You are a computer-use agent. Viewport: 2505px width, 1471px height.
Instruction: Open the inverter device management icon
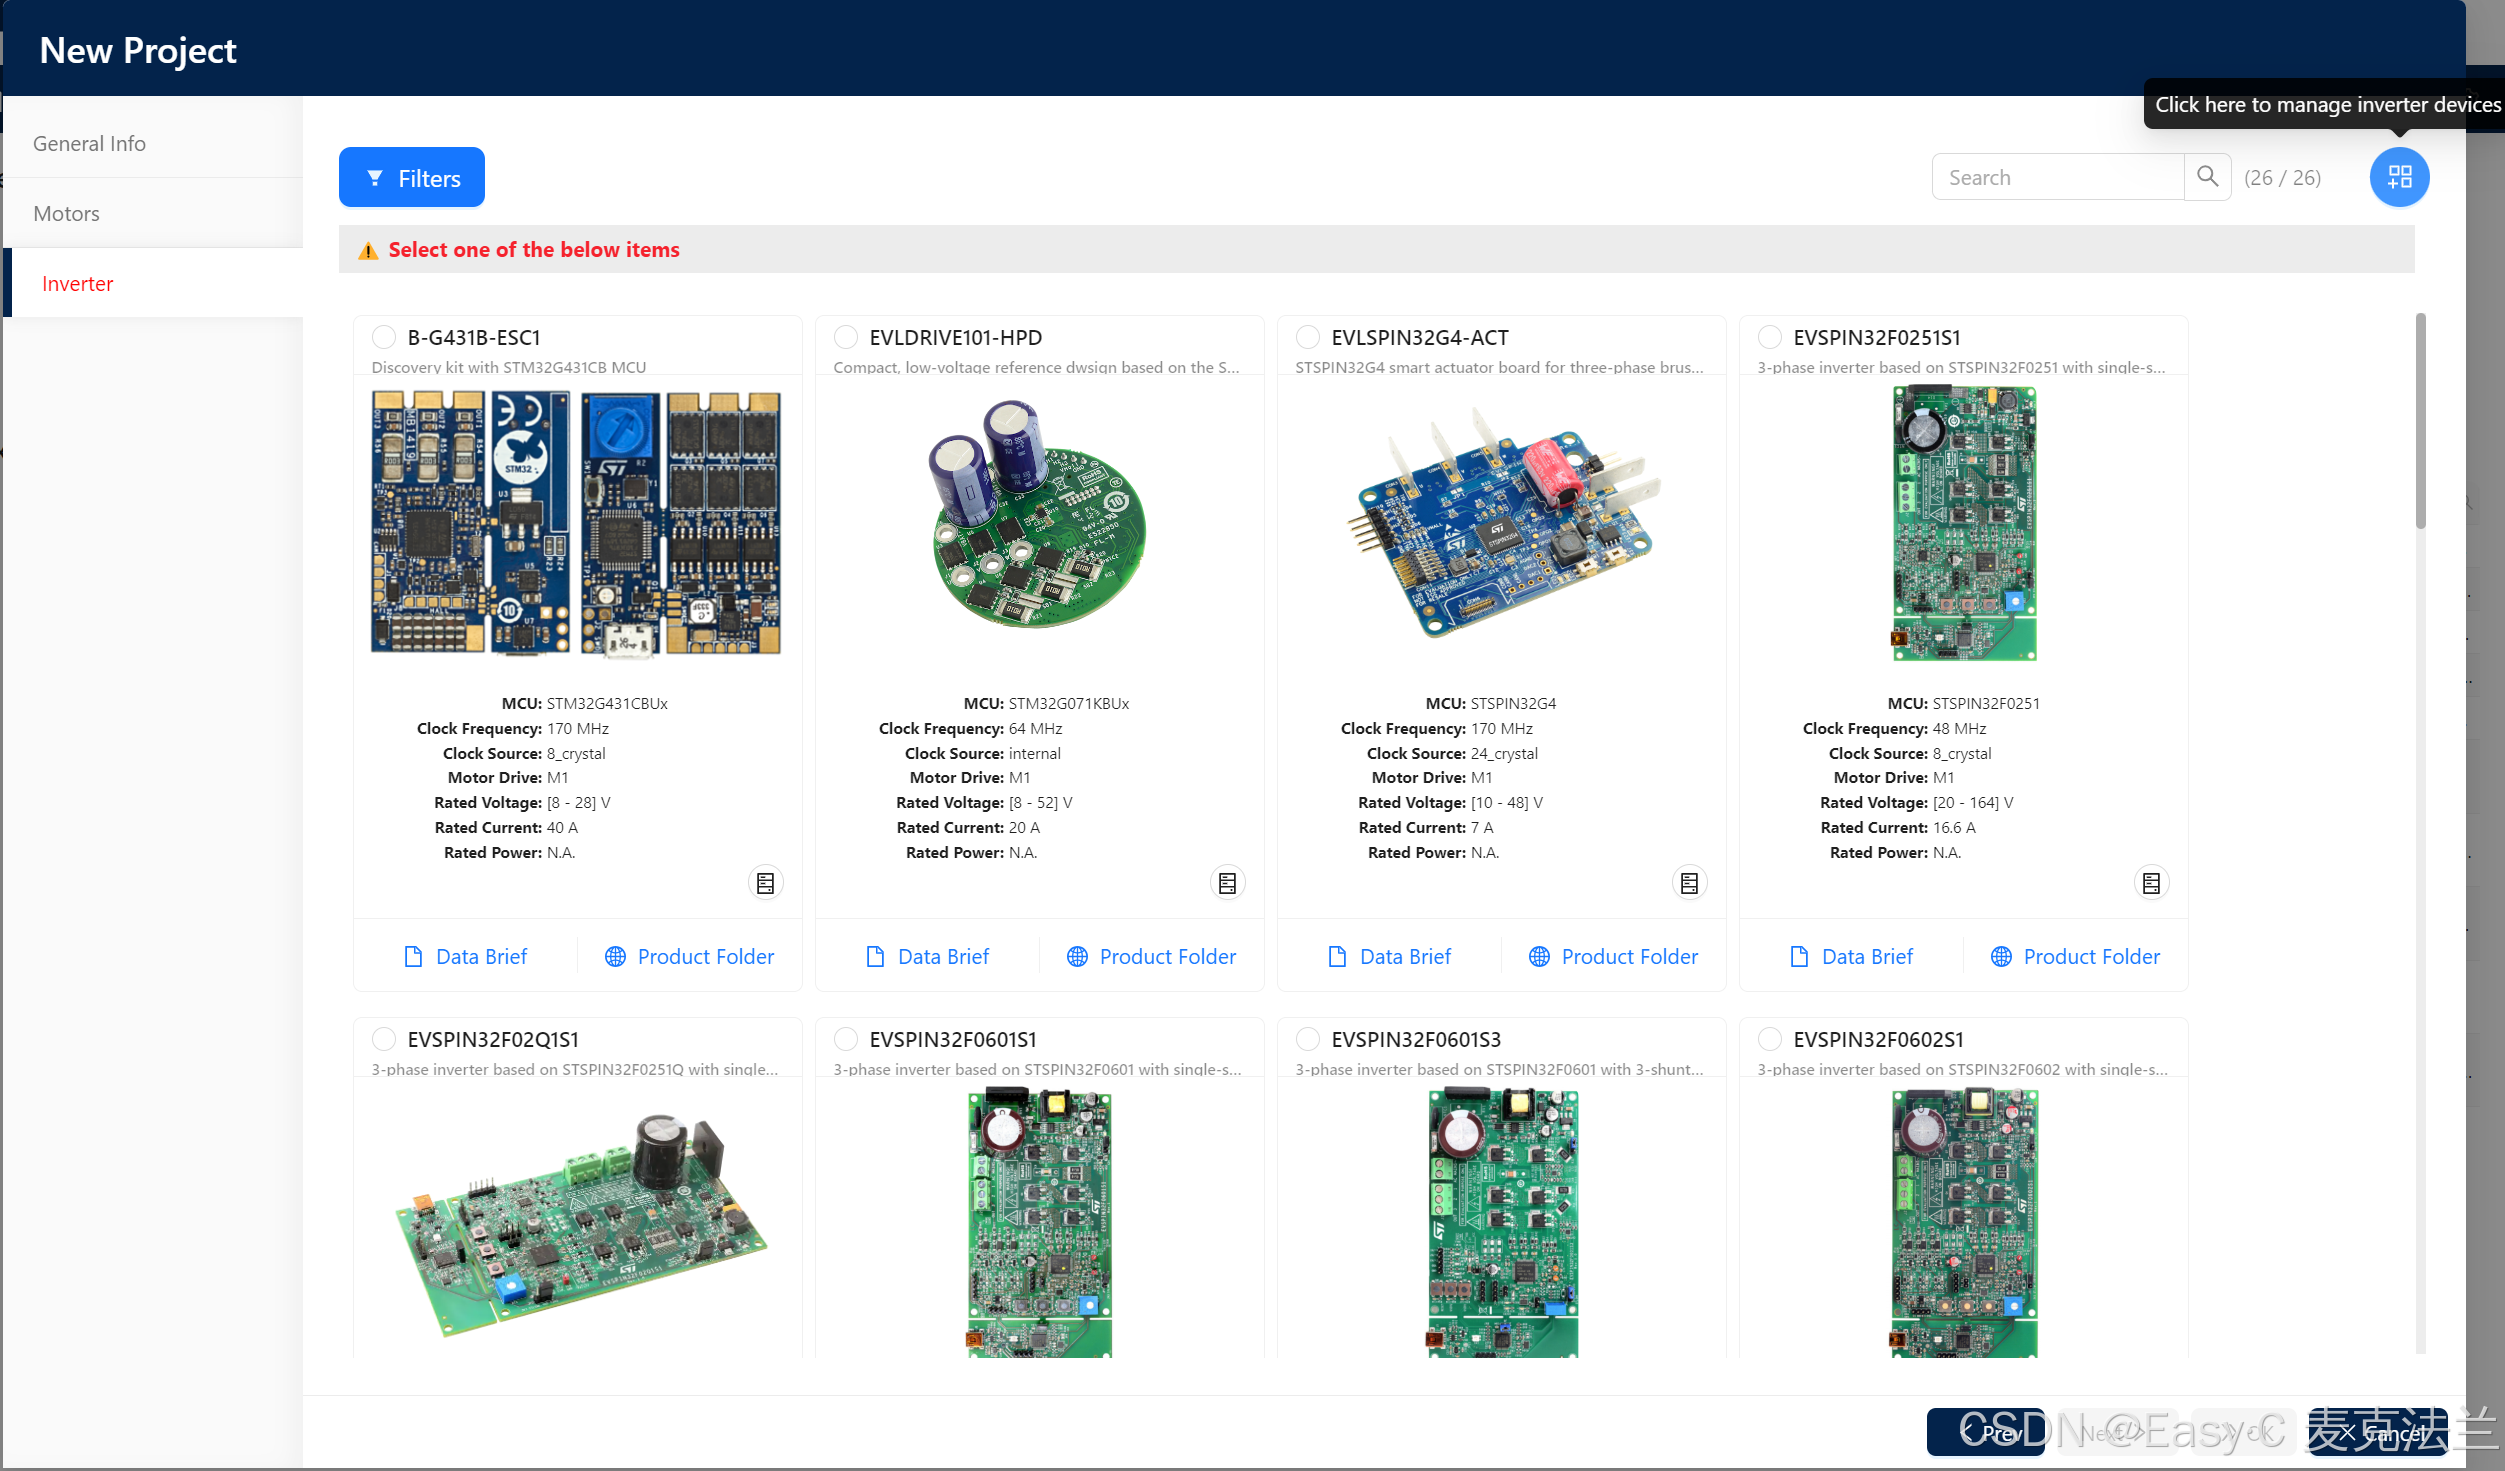click(2399, 177)
